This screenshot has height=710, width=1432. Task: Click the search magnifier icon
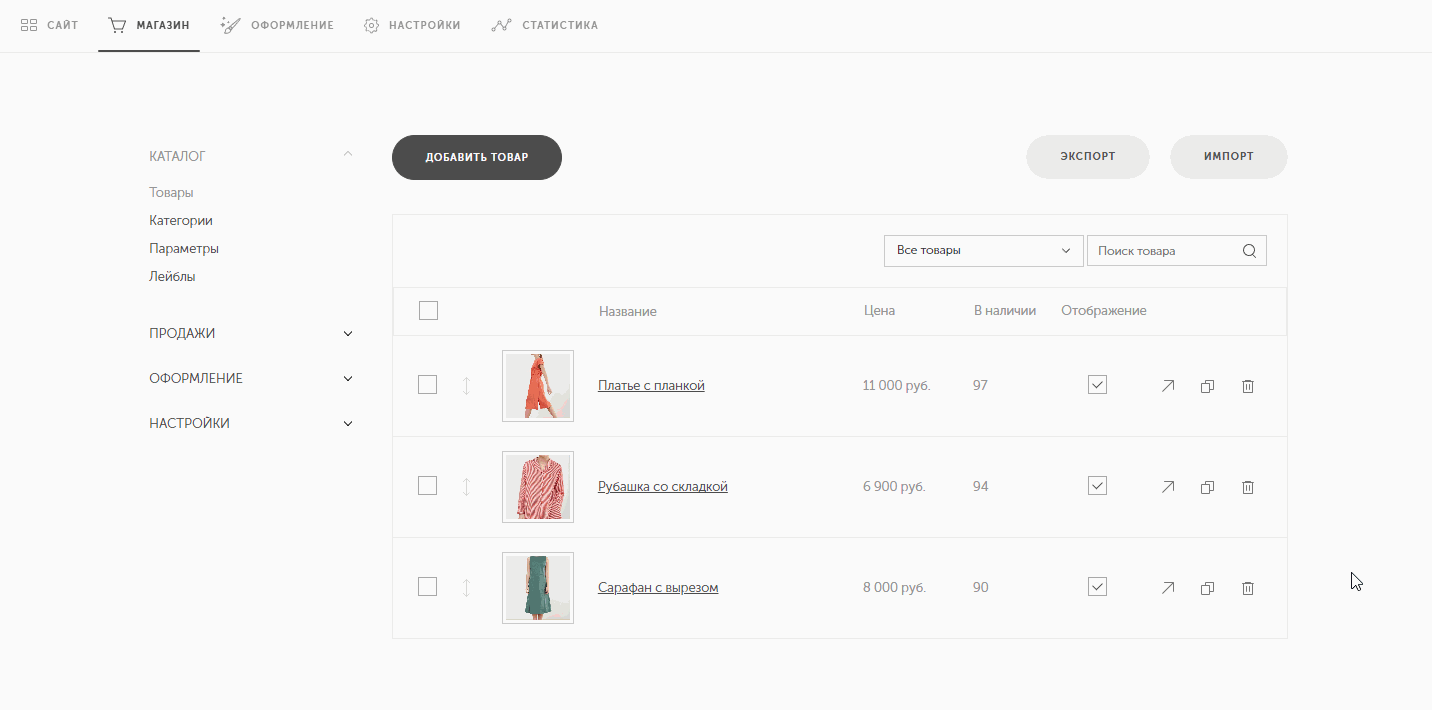pyautogui.click(x=1249, y=251)
